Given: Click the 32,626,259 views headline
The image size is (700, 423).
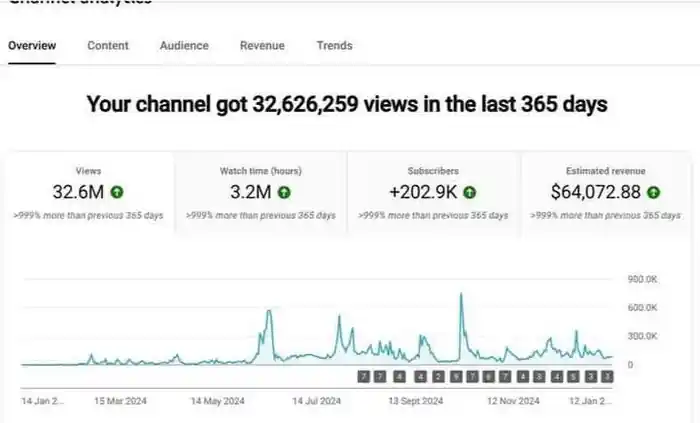Looking at the screenshot, I should pyautogui.click(x=347, y=104).
